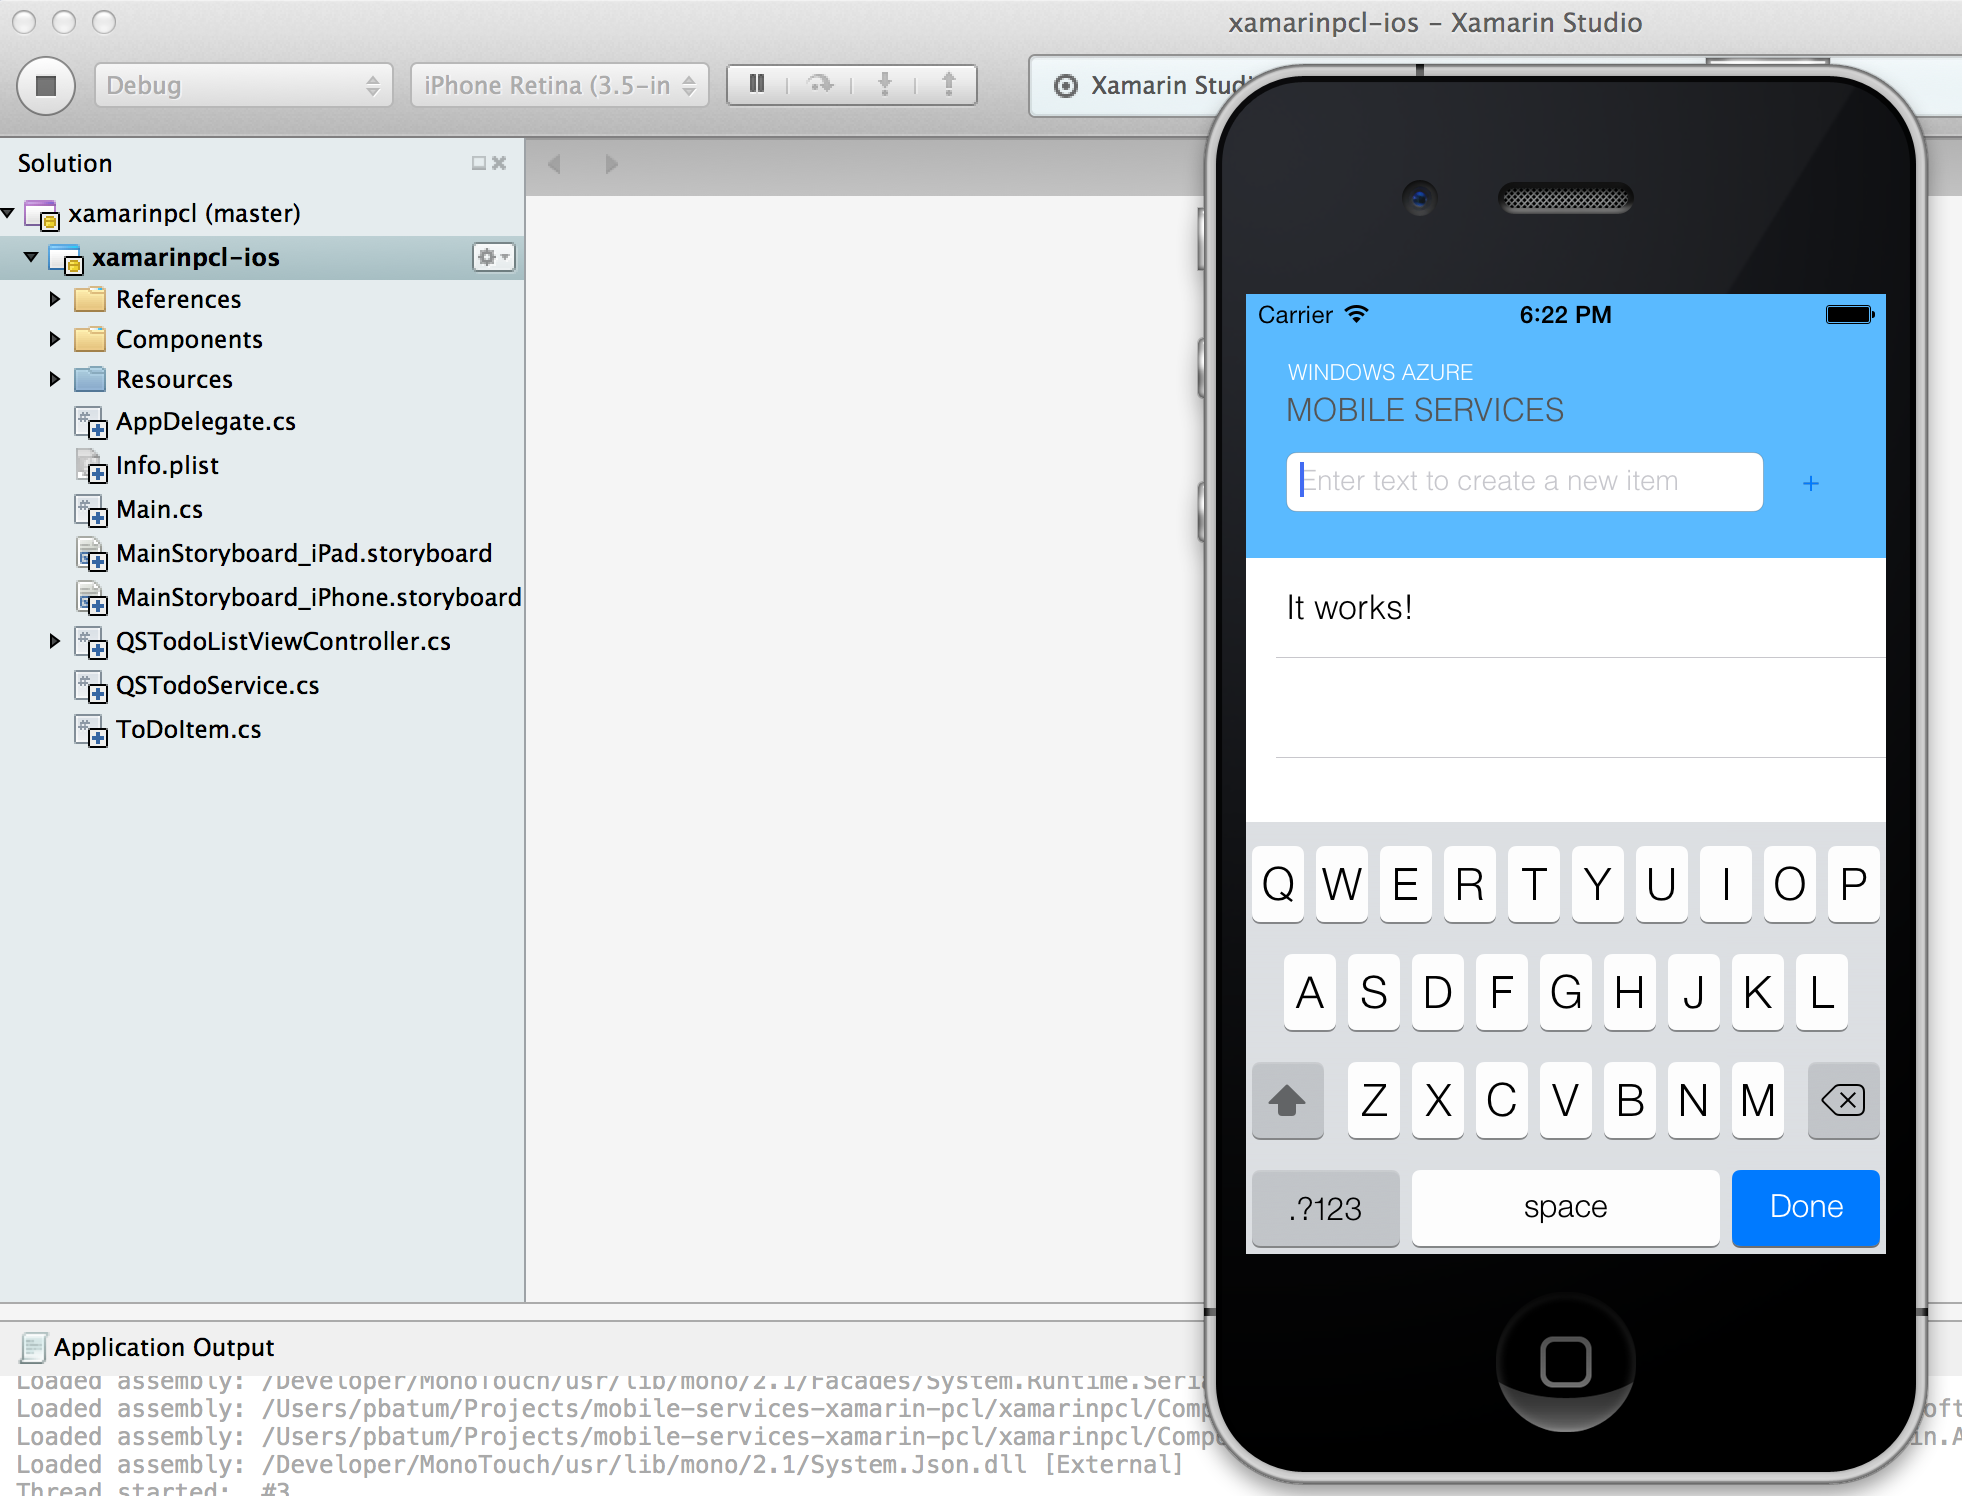Image resolution: width=1962 pixels, height=1496 pixels.
Task: Click 'Loaded assembly: /Developer/MonoTouch/usr/lib/mono/2.1/System.Json.dll' output line
Action: point(600,1465)
